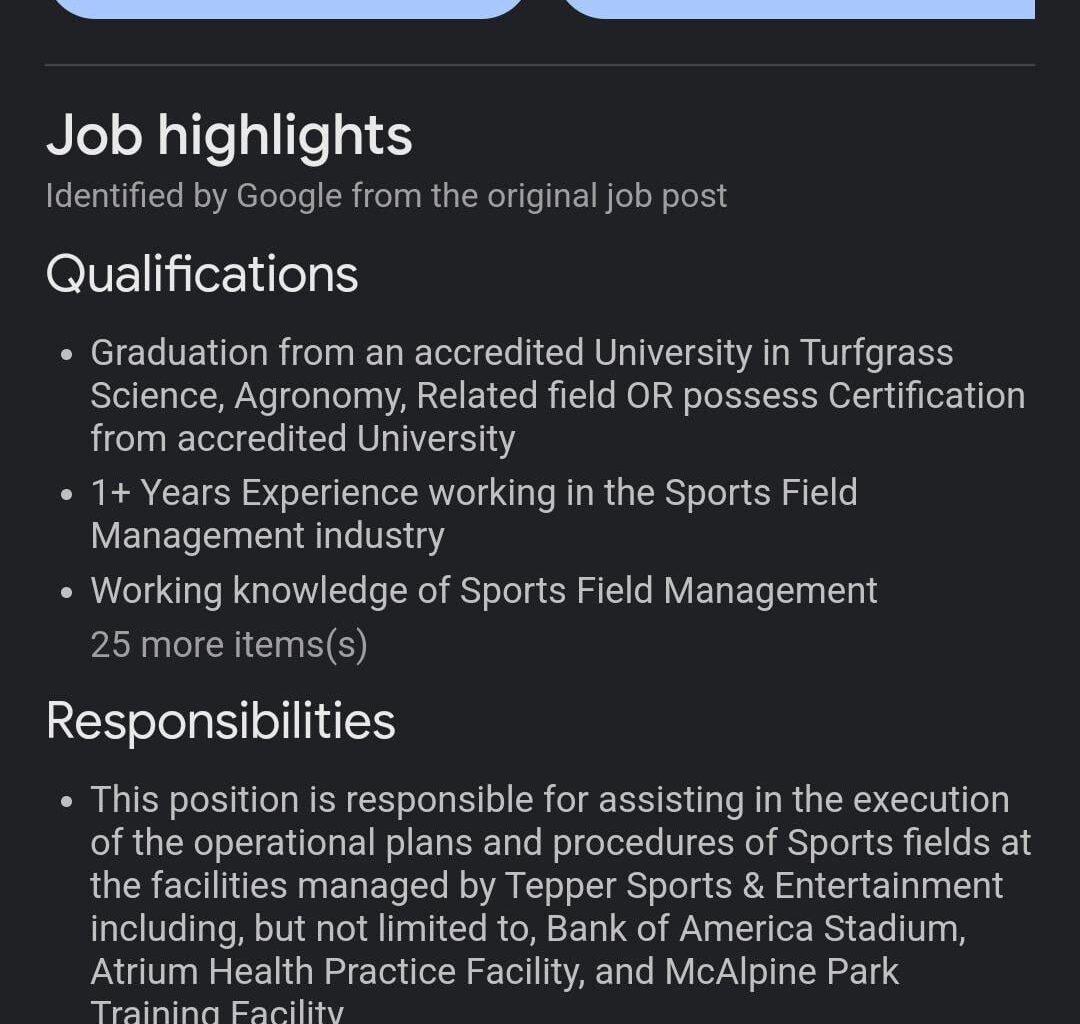
Task: Click the Turfgrass Science qualification bullet
Action: [x=557, y=394]
